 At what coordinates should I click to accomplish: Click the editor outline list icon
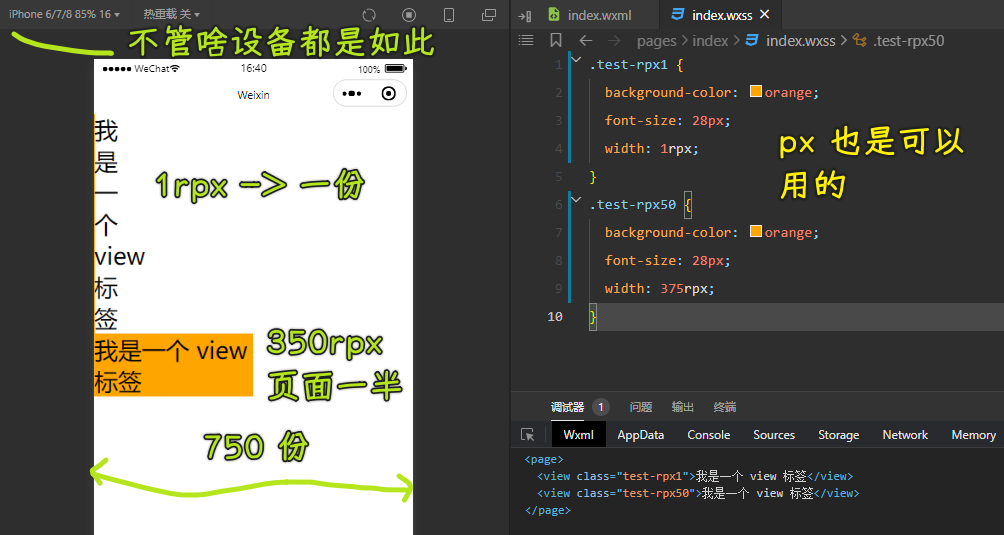(526, 40)
